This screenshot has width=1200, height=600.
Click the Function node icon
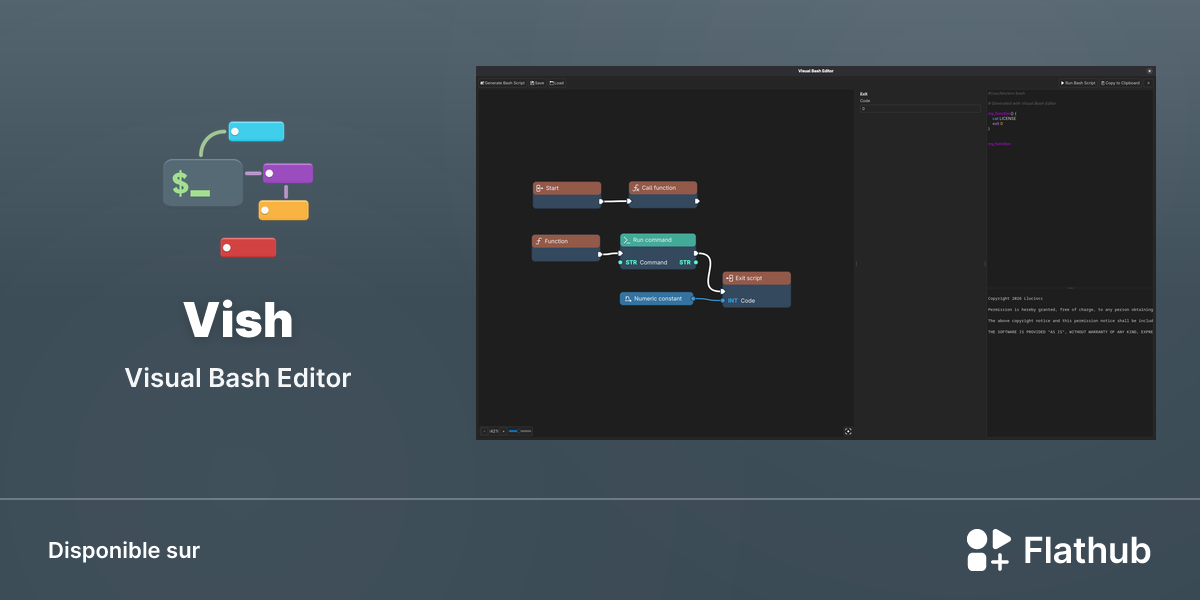pos(538,241)
